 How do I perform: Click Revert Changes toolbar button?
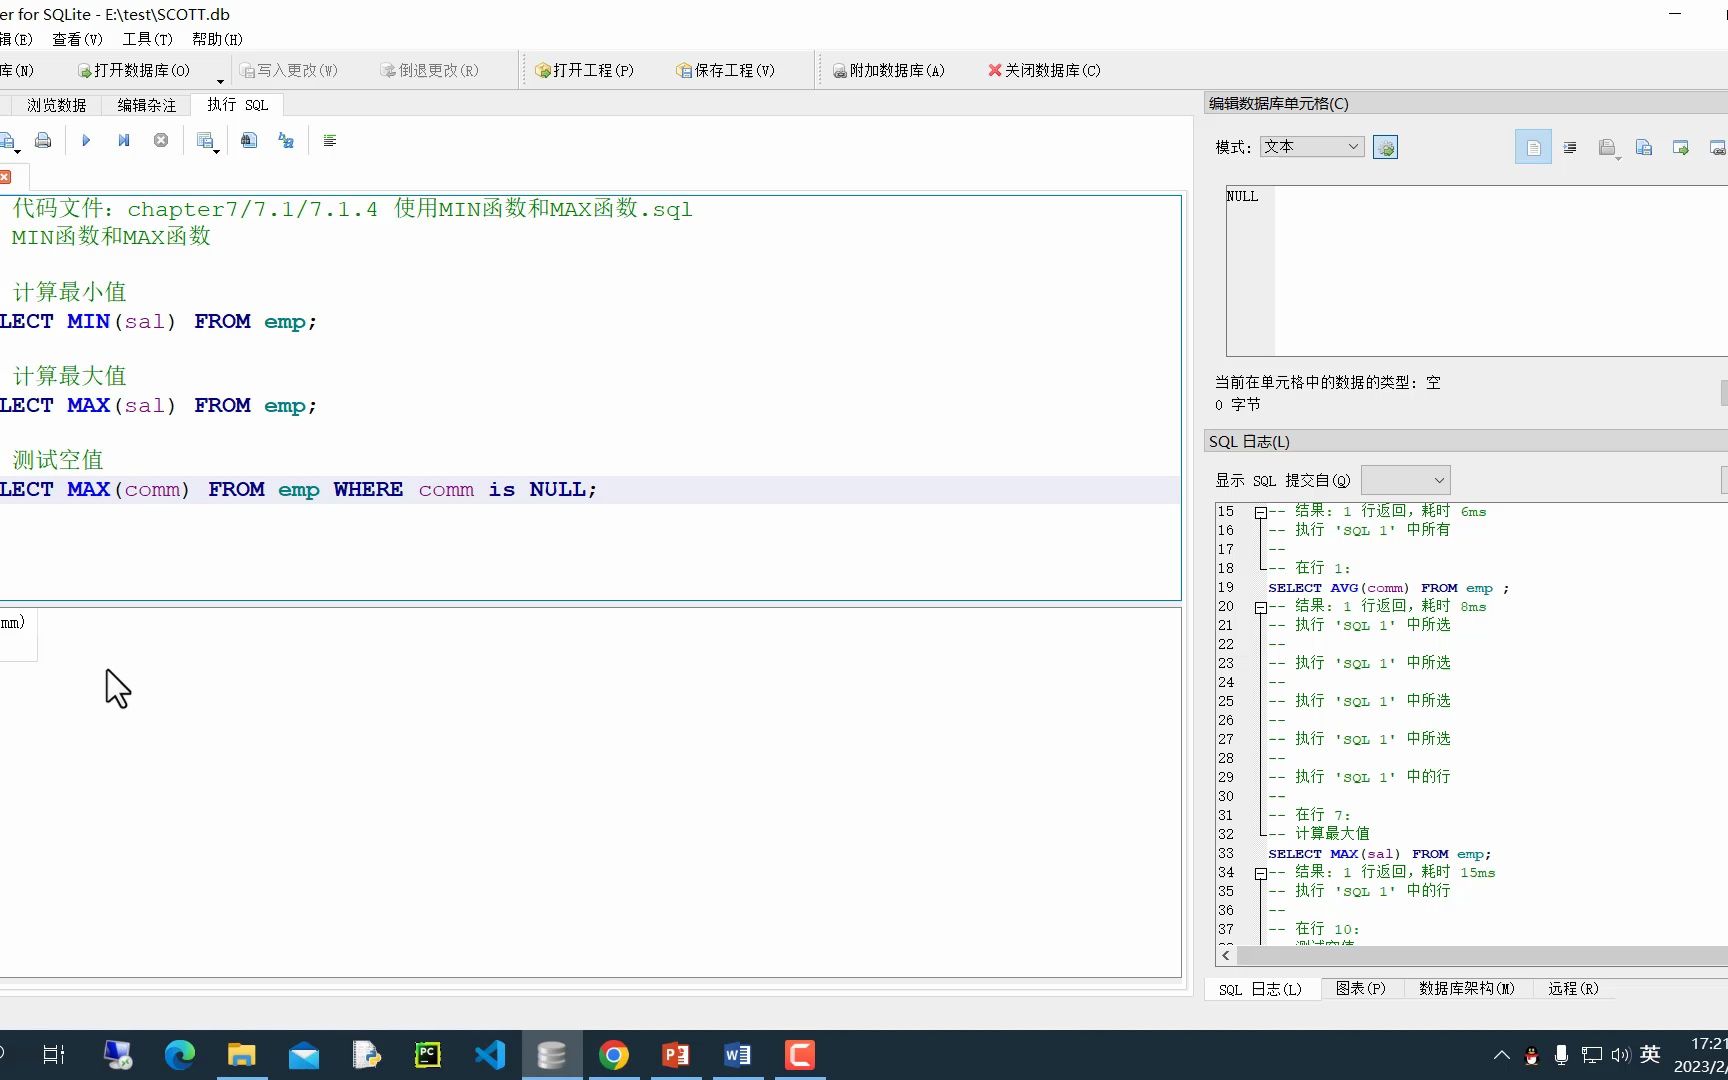(x=430, y=70)
